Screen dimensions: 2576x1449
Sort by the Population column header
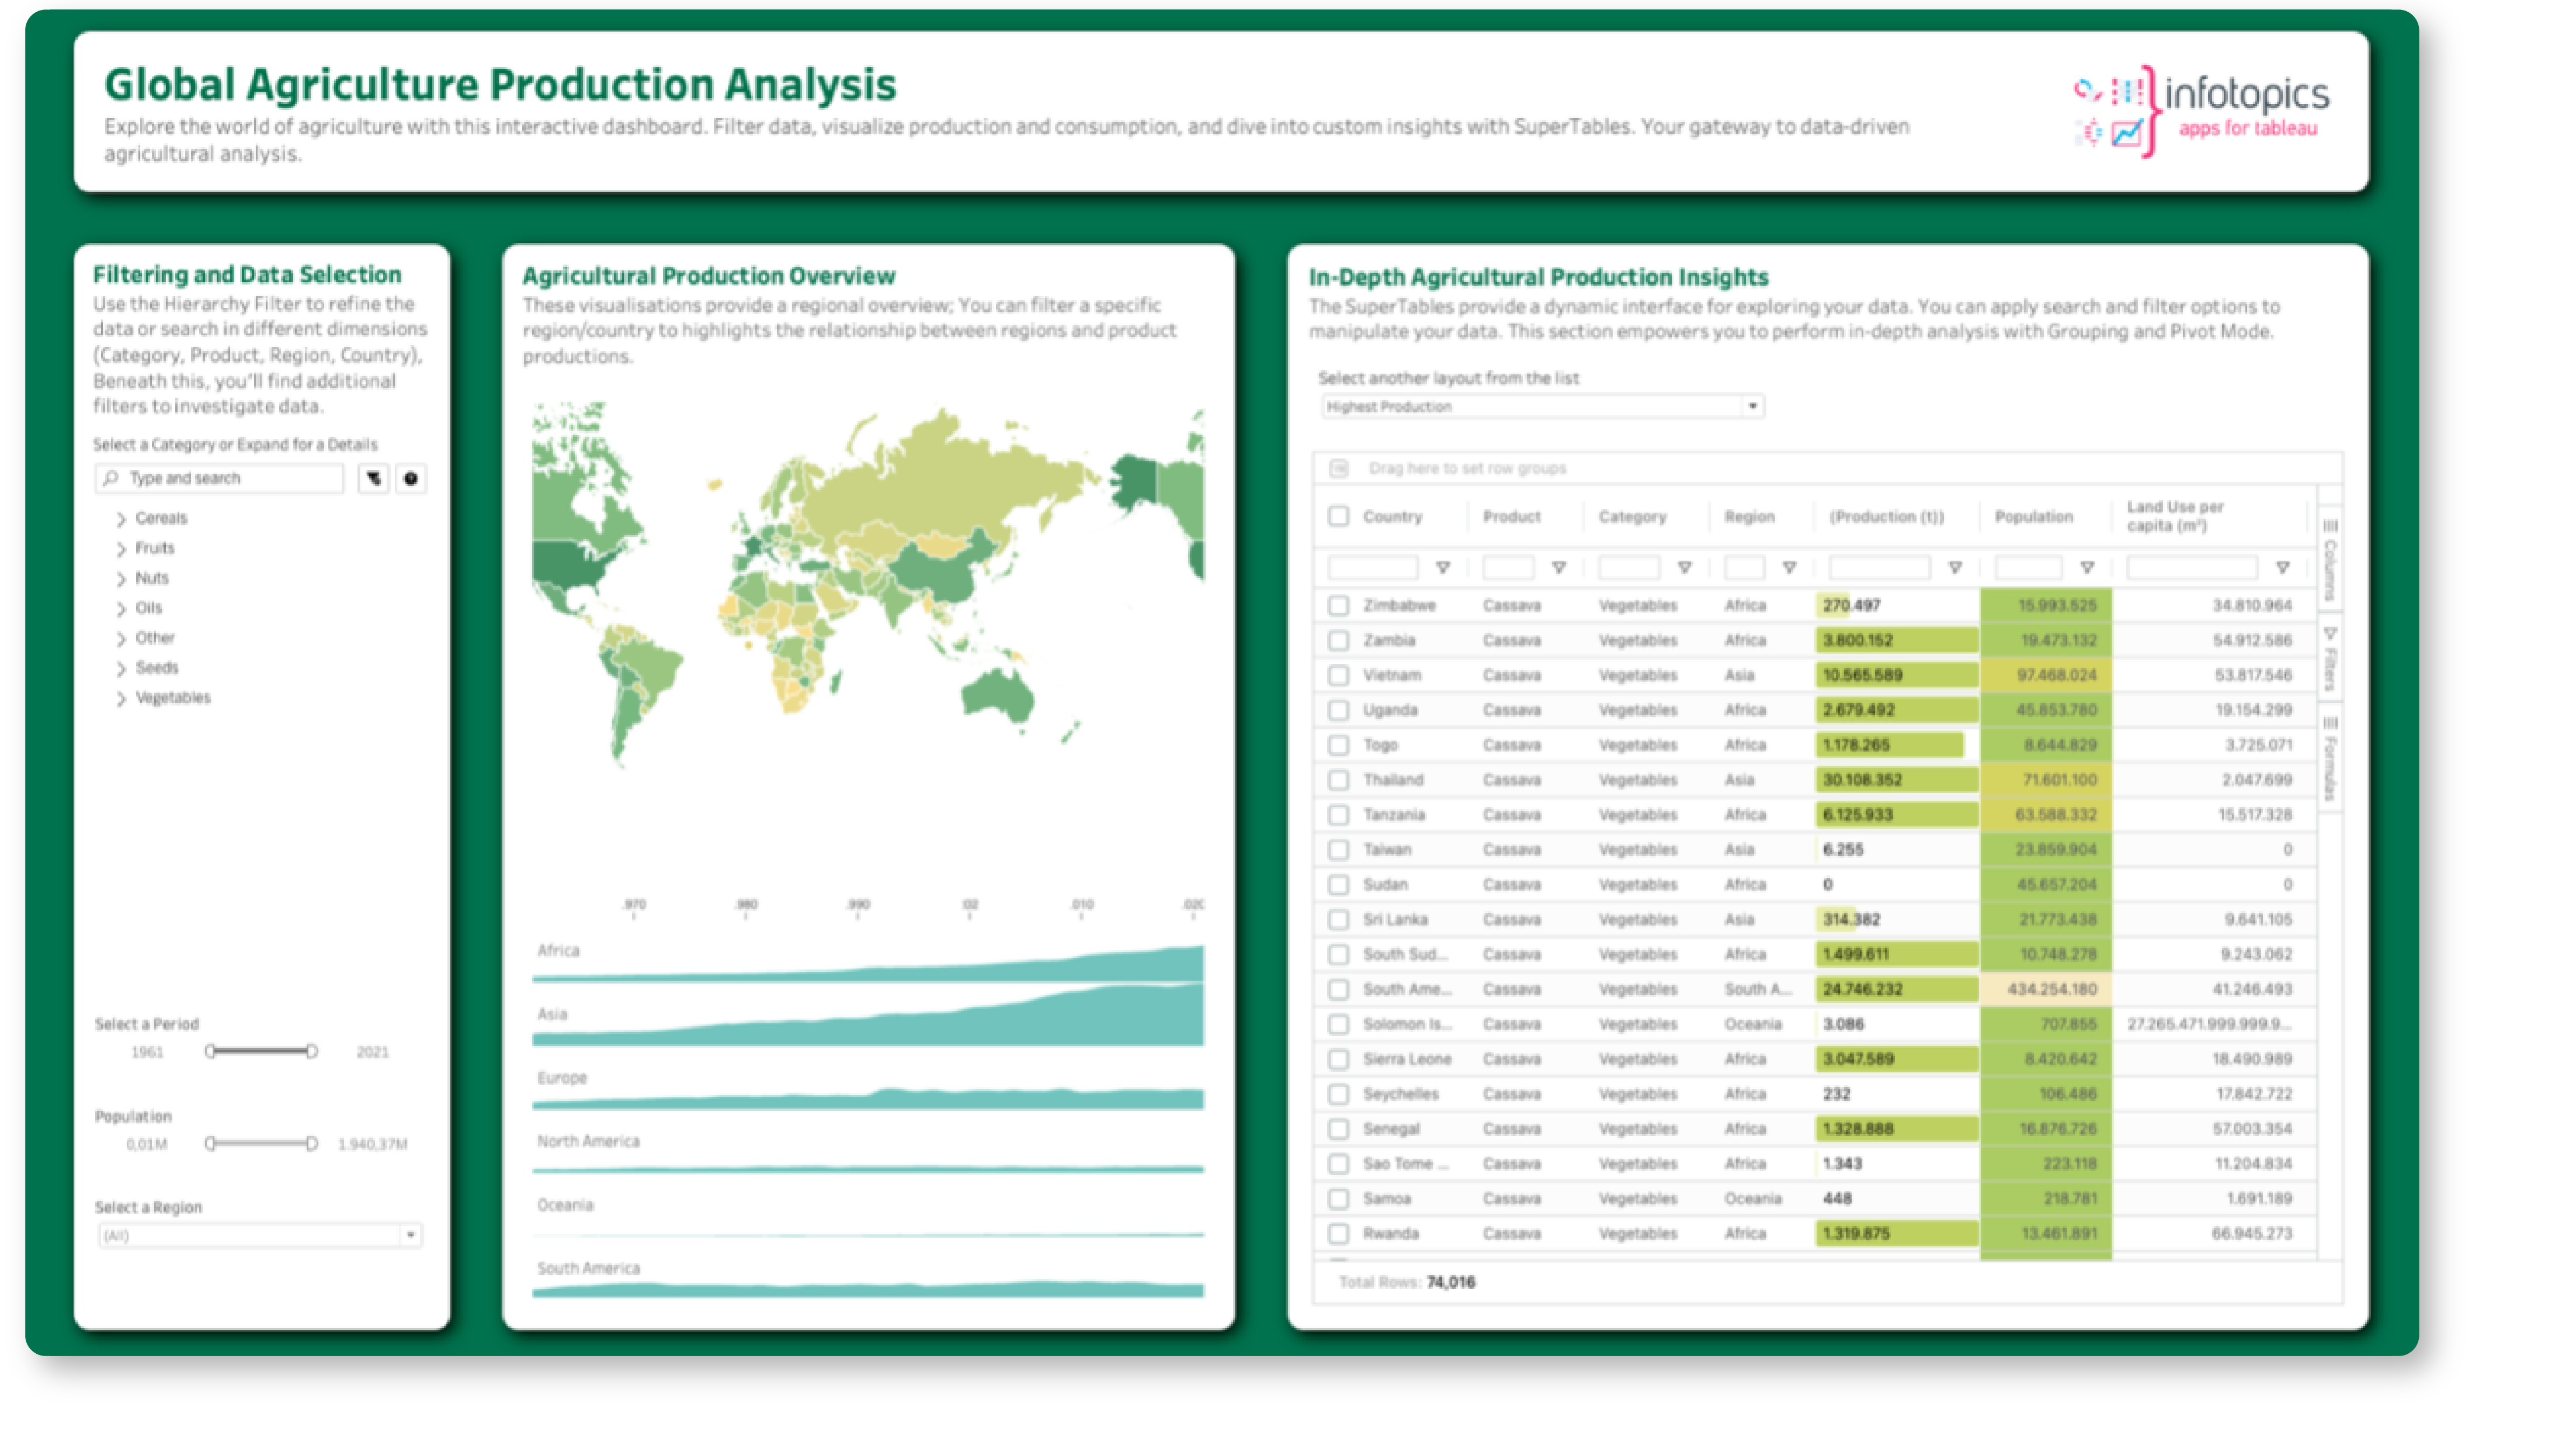2033,517
